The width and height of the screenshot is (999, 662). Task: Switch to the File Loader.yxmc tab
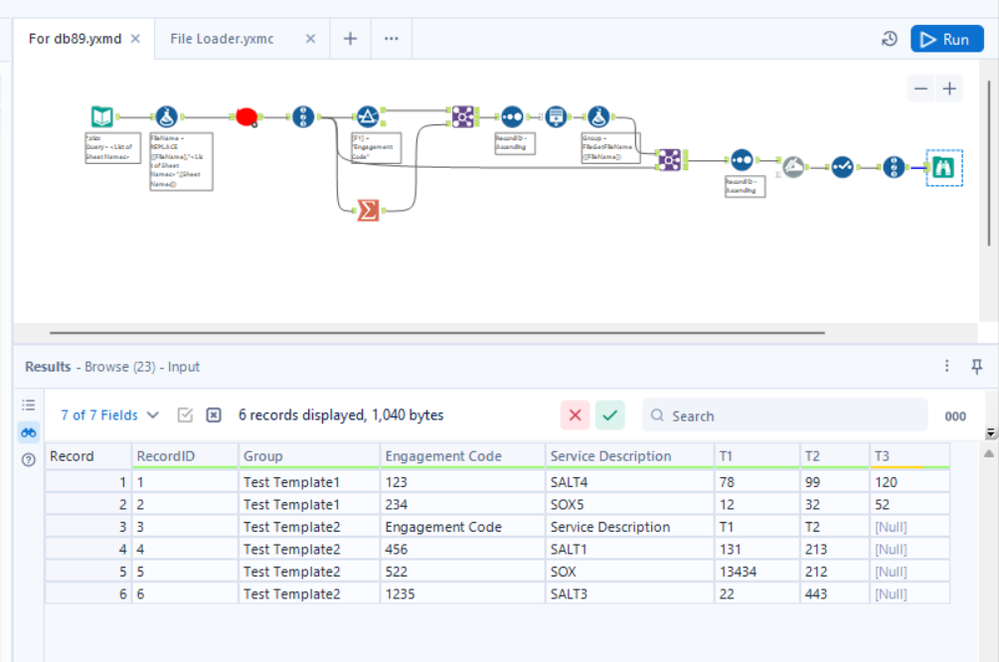(222, 39)
